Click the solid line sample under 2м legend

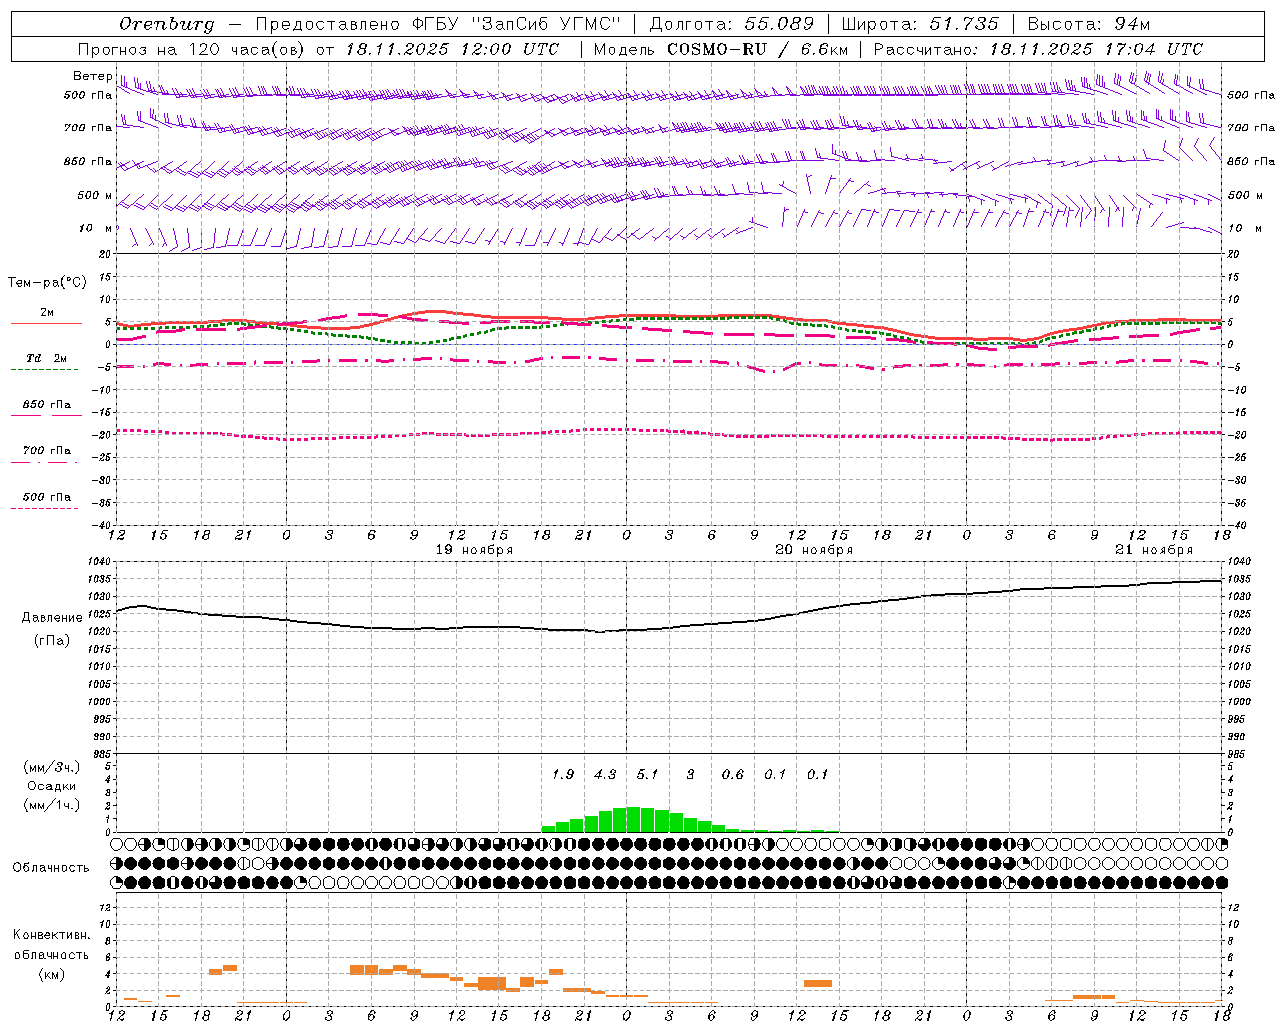pos(46,324)
